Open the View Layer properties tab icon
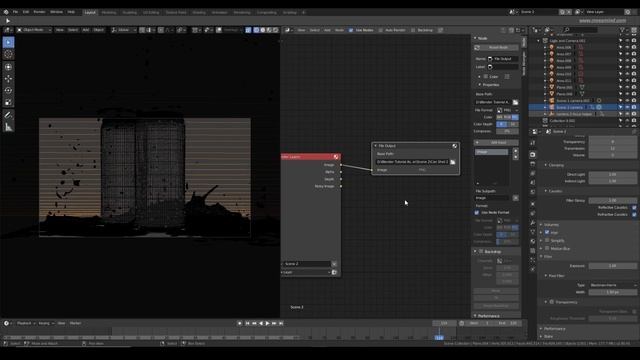Image resolution: width=640 pixels, height=360 pixels. 533,173
